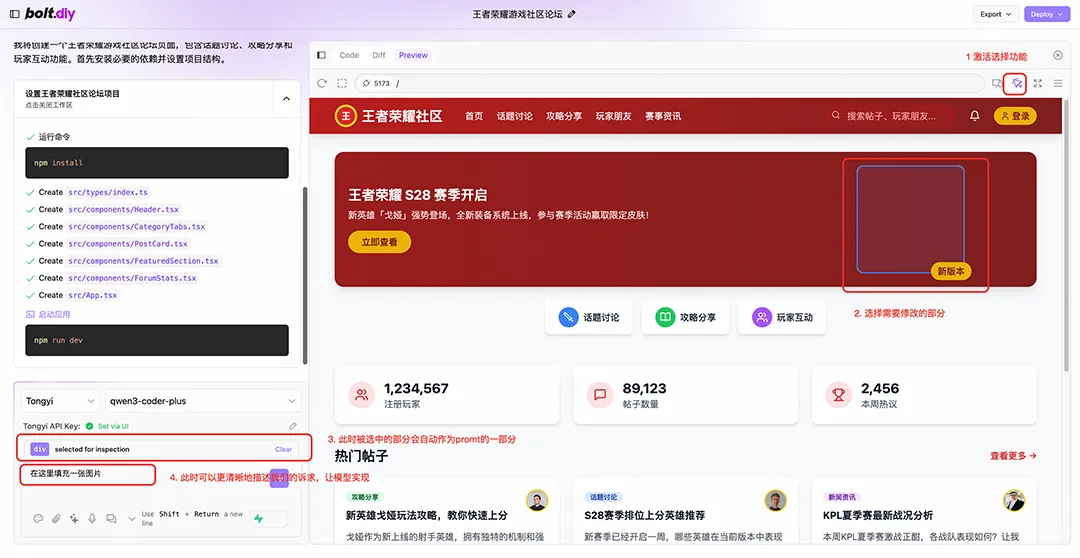Click author avatar on the S28 post
Viewport: 1080px width, 558px height.
coord(776,501)
